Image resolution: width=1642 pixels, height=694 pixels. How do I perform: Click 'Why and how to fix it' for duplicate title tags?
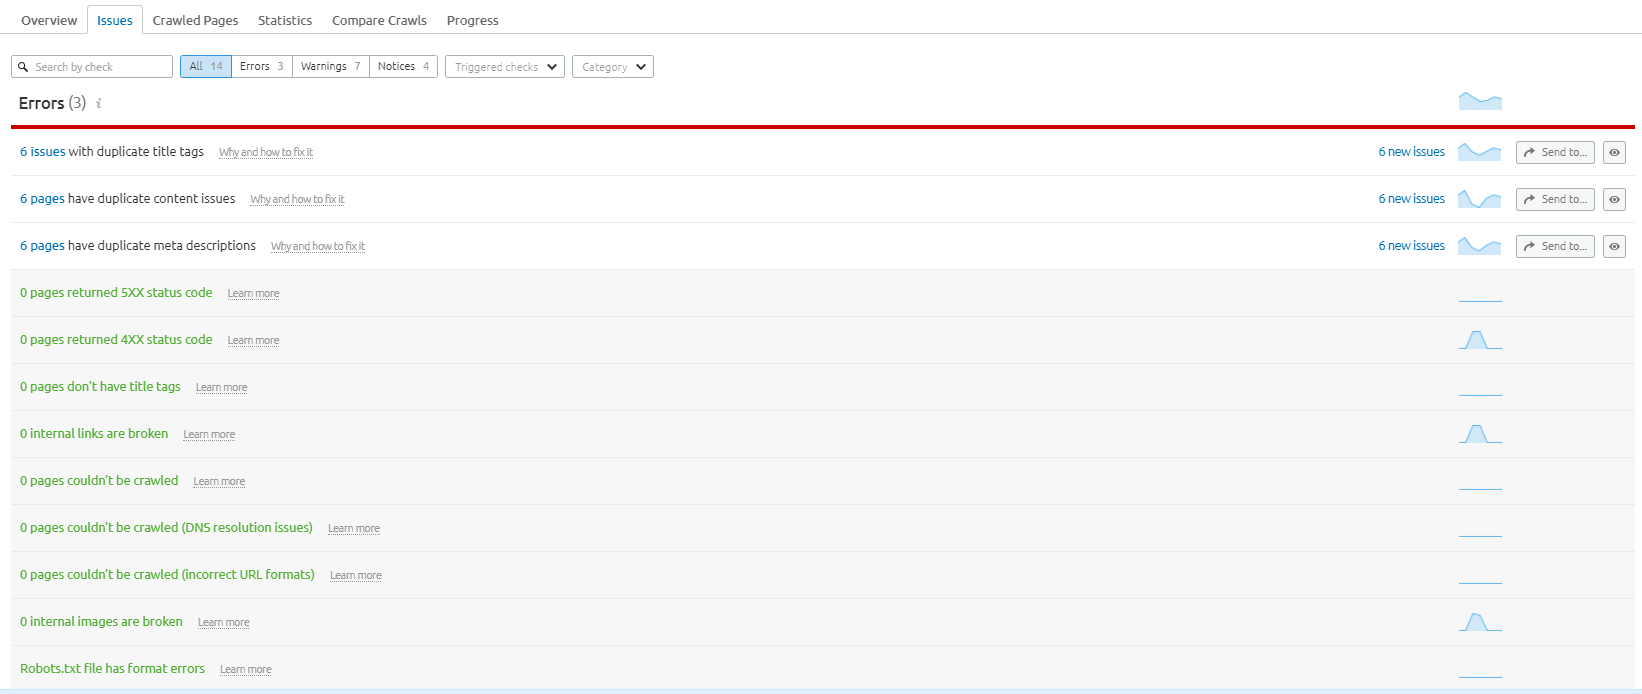pyautogui.click(x=266, y=153)
